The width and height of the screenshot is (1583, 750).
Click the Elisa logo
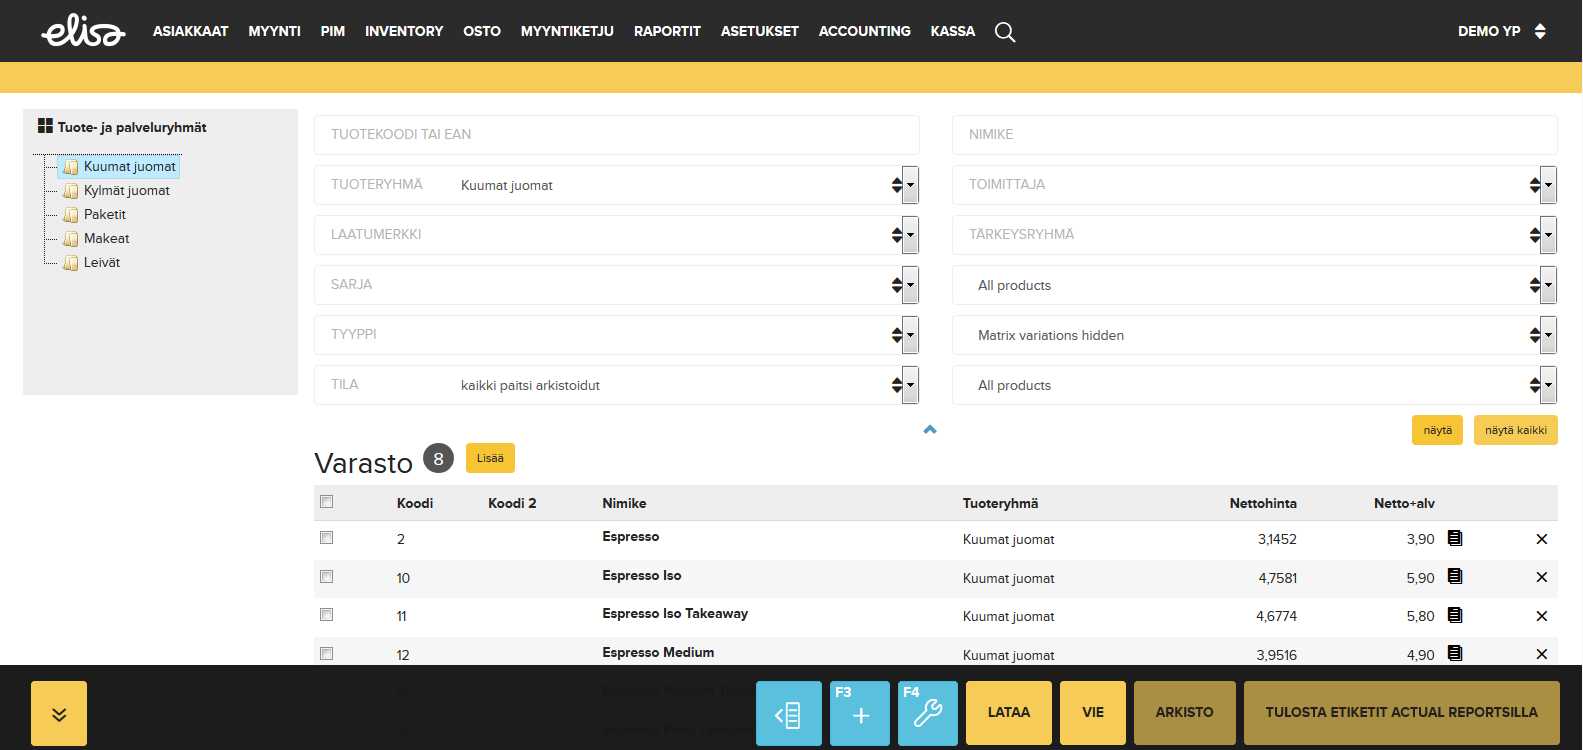pos(83,31)
